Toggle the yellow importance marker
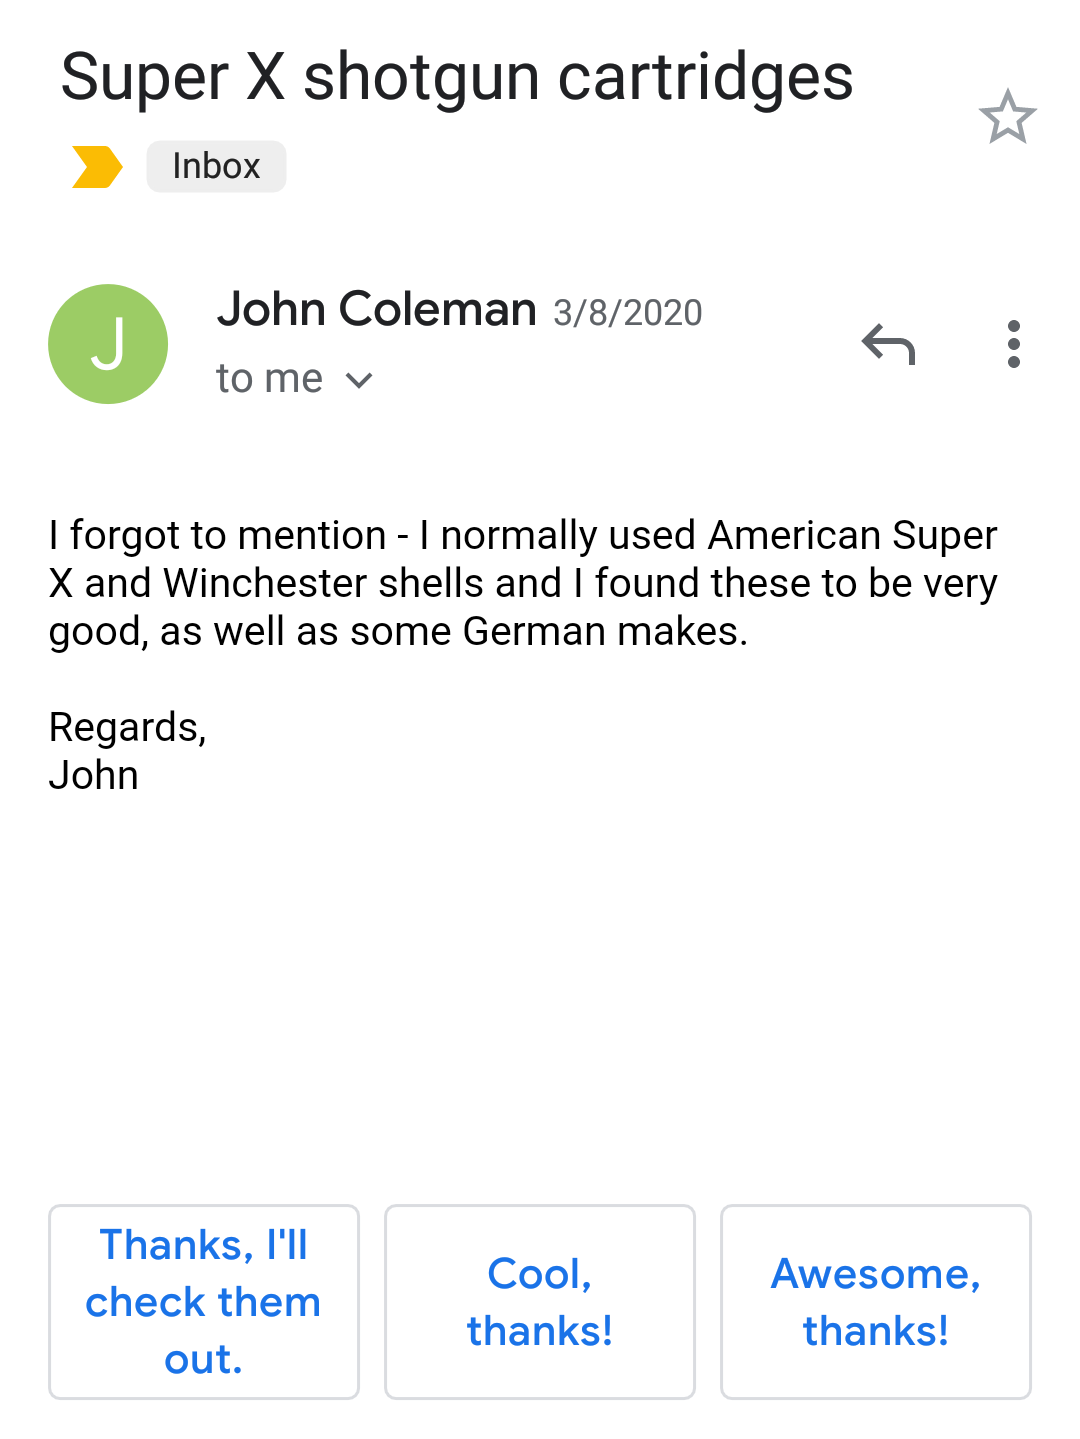This screenshot has width=1080, height=1439. (97, 166)
